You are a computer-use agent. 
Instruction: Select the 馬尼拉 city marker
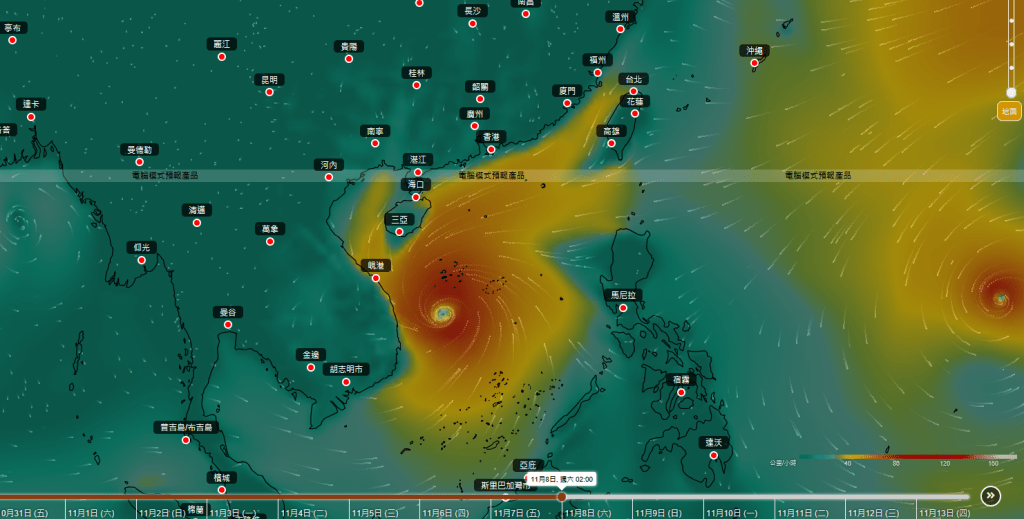point(623,308)
